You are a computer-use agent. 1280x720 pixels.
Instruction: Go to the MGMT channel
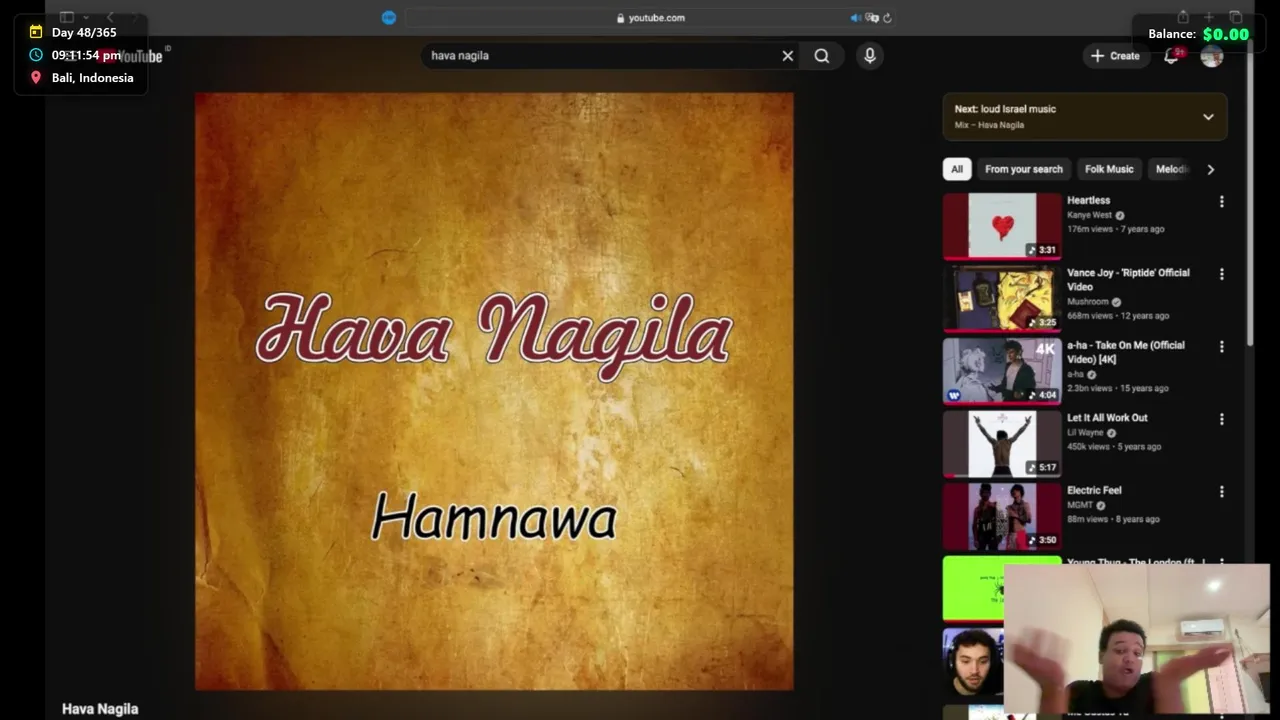pyautogui.click(x=1080, y=505)
